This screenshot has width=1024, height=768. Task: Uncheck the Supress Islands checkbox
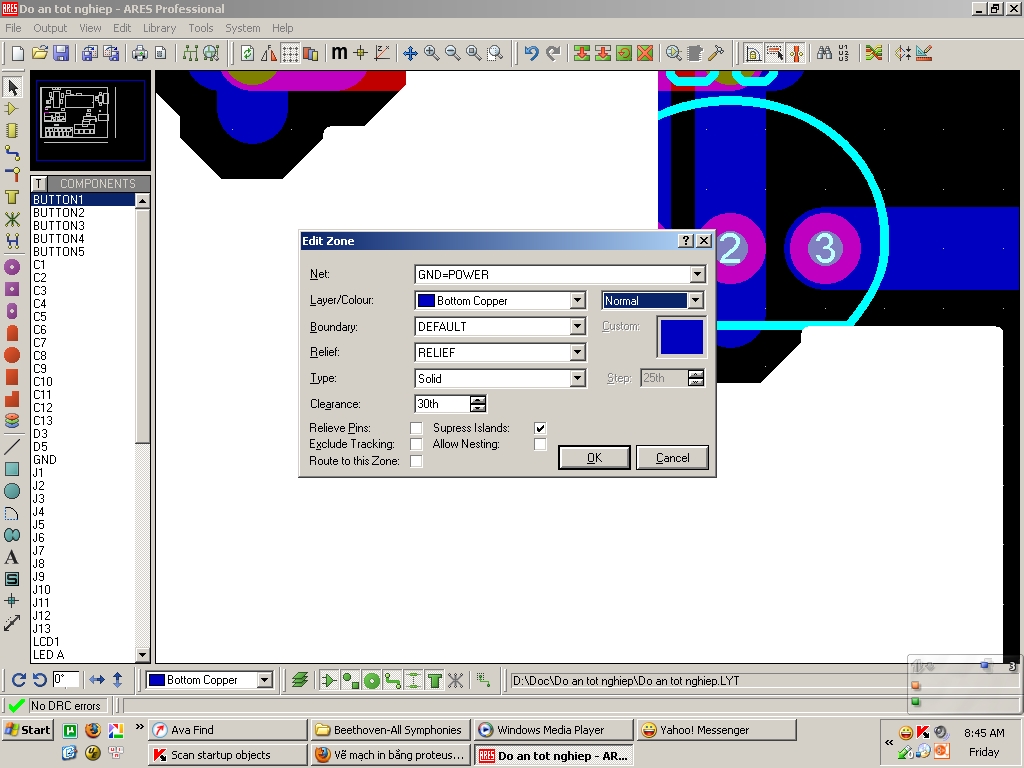click(x=540, y=428)
